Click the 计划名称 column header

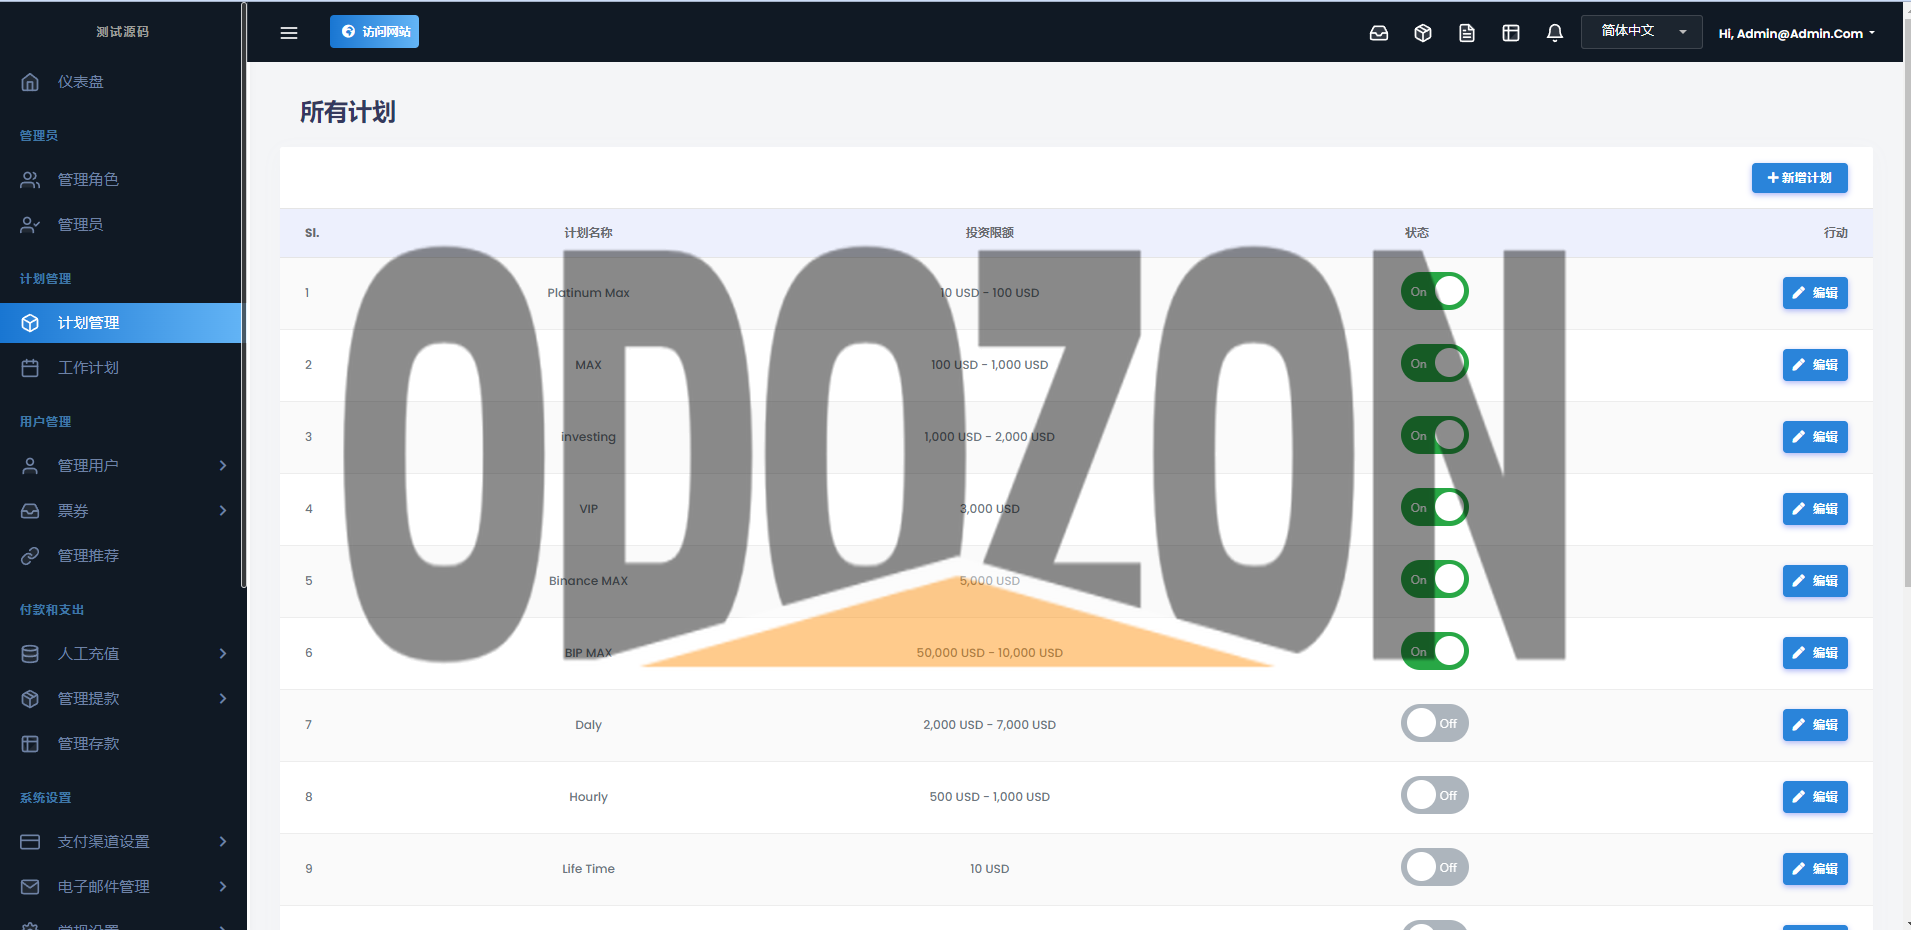point(588,233)
